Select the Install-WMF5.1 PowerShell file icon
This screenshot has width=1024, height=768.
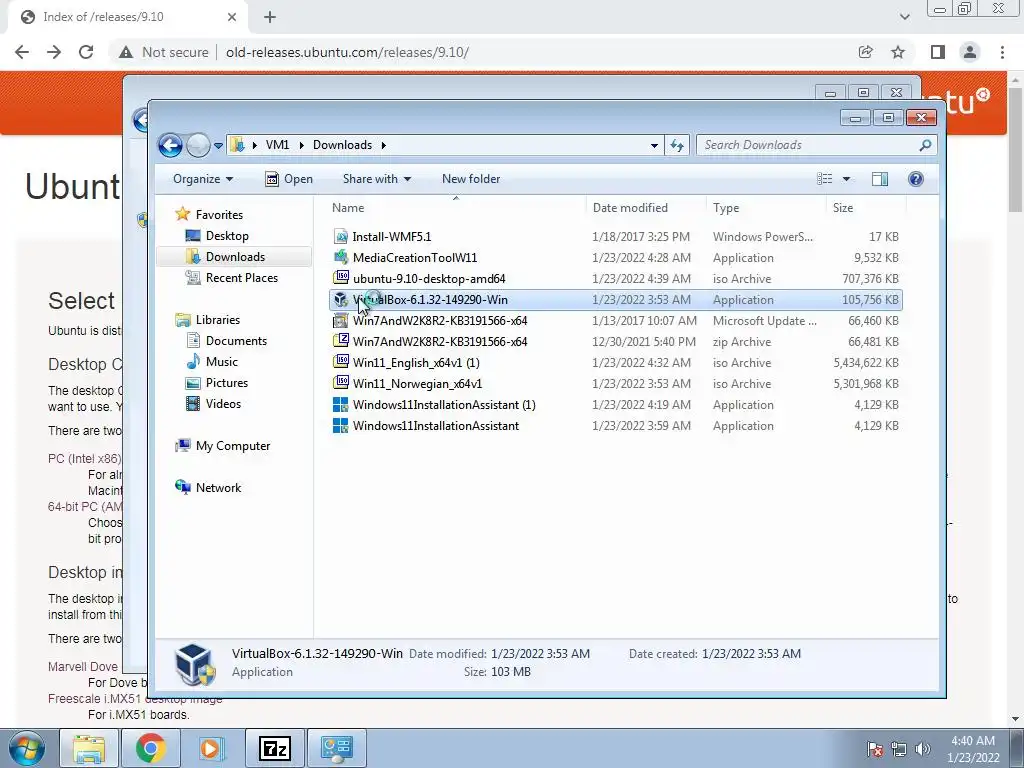(340, 237)
